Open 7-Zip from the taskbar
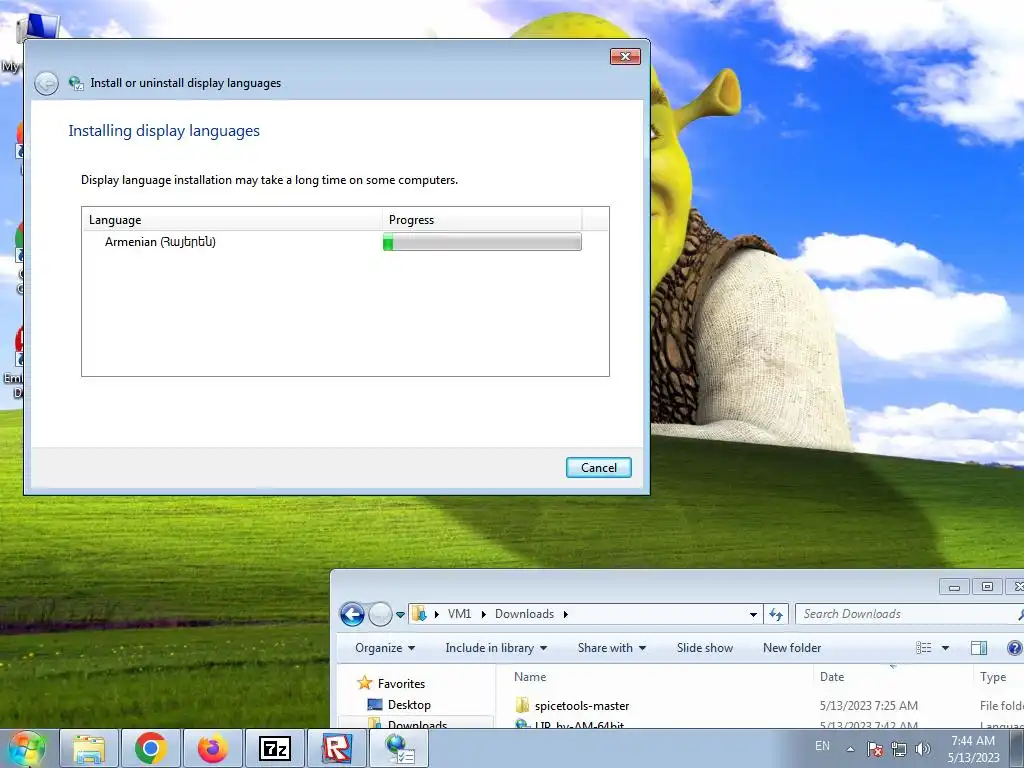Viewport: 1024px width, 768px height. coord(275,748)
